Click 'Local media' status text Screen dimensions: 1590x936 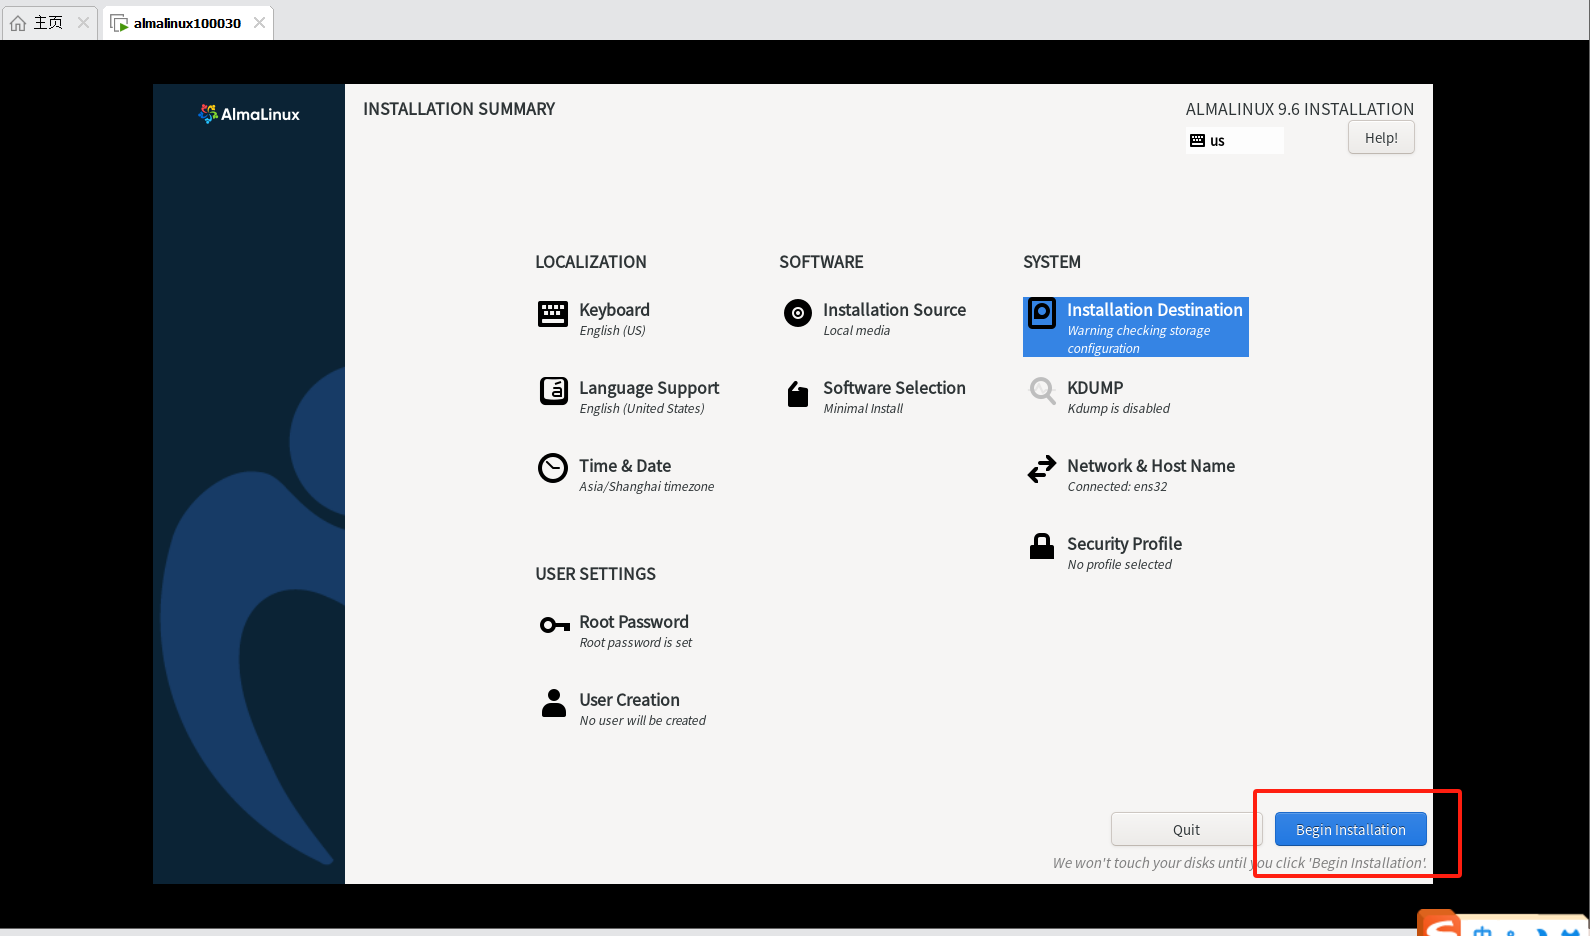pyautogui.click(x=857, y=331)
